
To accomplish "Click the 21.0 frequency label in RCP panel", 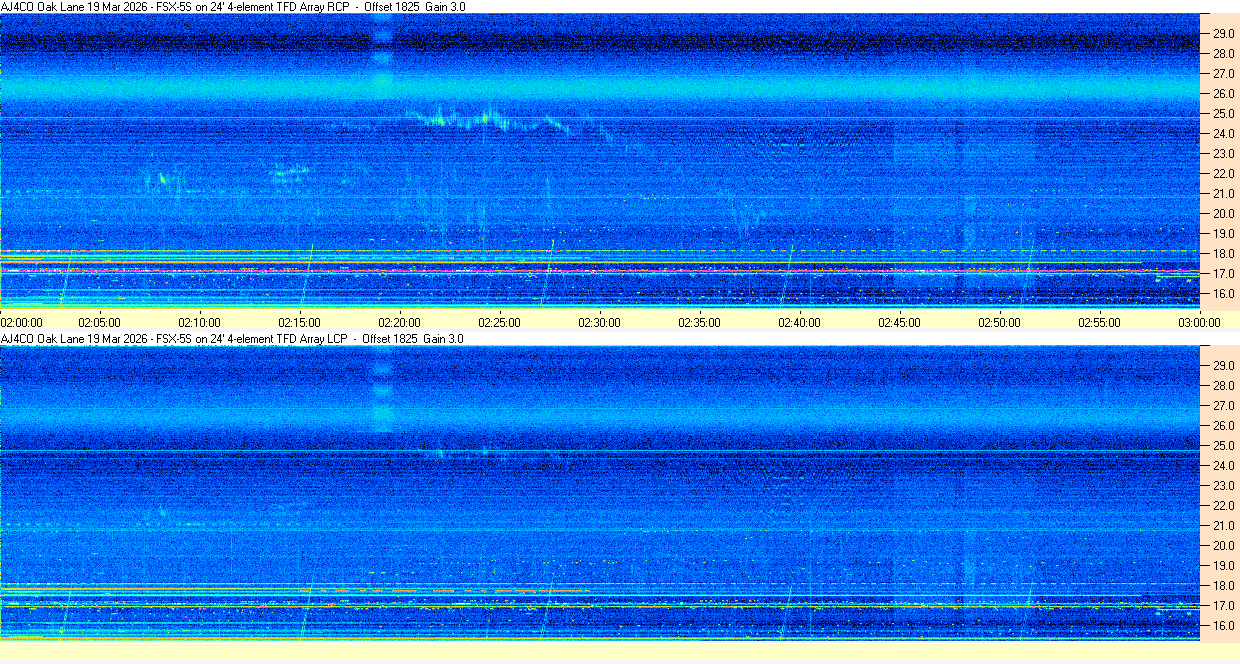I will (x=1223, y=194).
